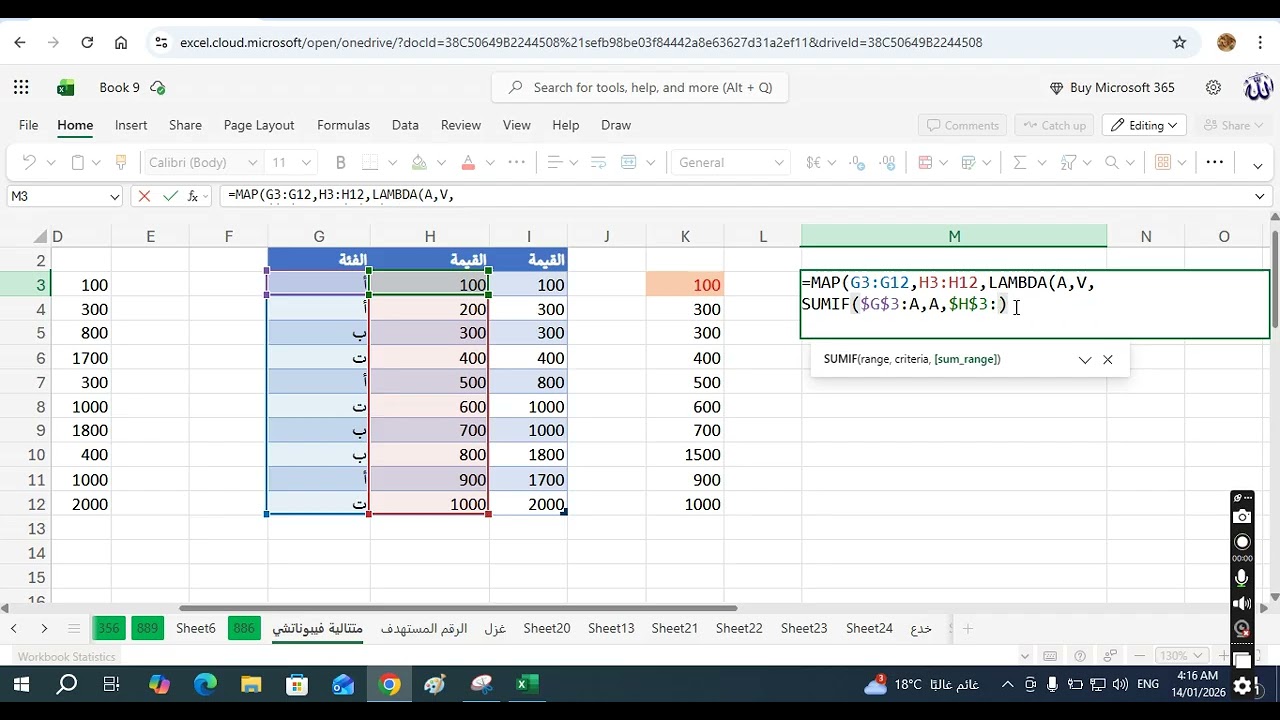The image size is (1280, 720).
Task: Collapse the SUMIF function tooltip chevron
Action: [1085, 360]
